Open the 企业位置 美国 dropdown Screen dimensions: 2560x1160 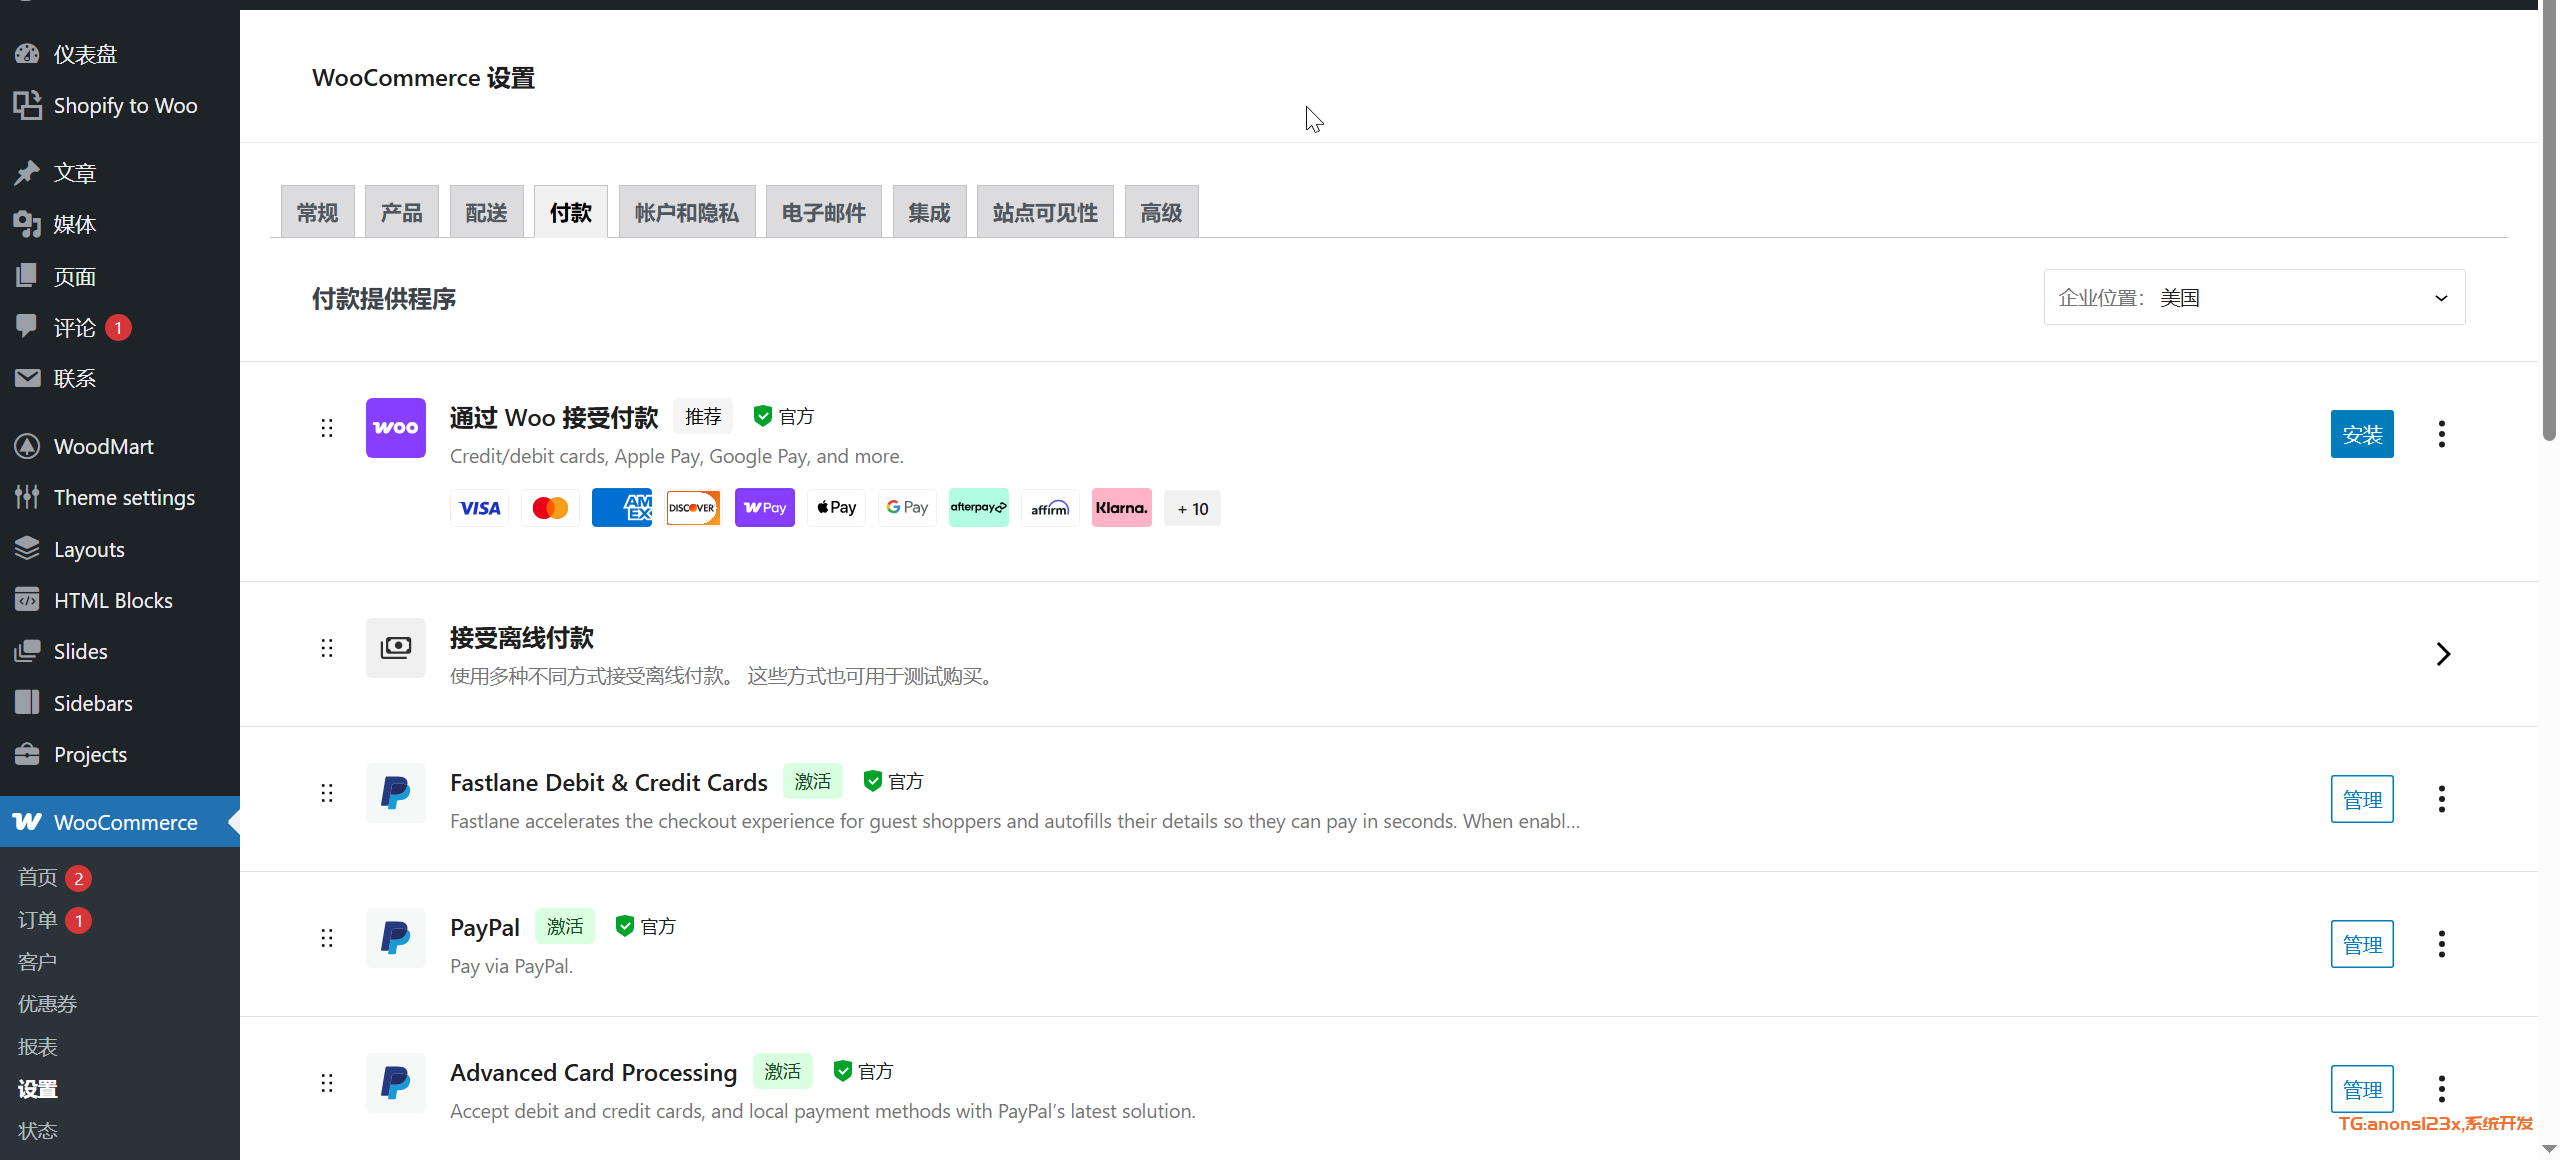[x=2254, y=297]
